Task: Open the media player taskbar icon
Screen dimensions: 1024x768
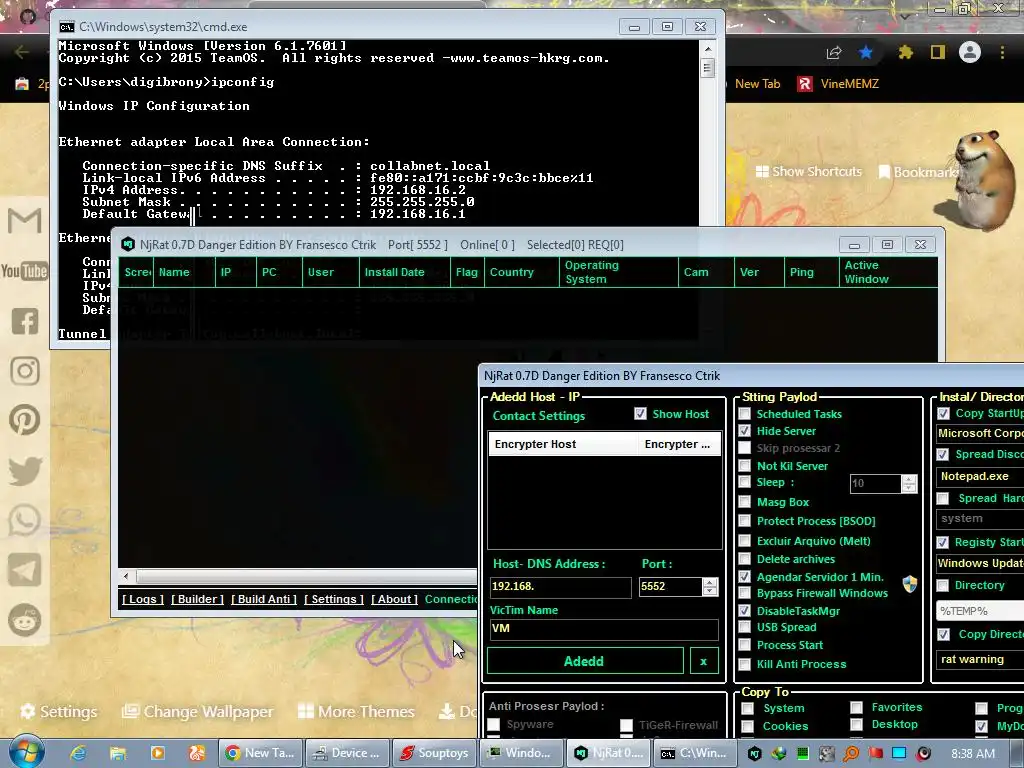Action: tap(157, 753)
